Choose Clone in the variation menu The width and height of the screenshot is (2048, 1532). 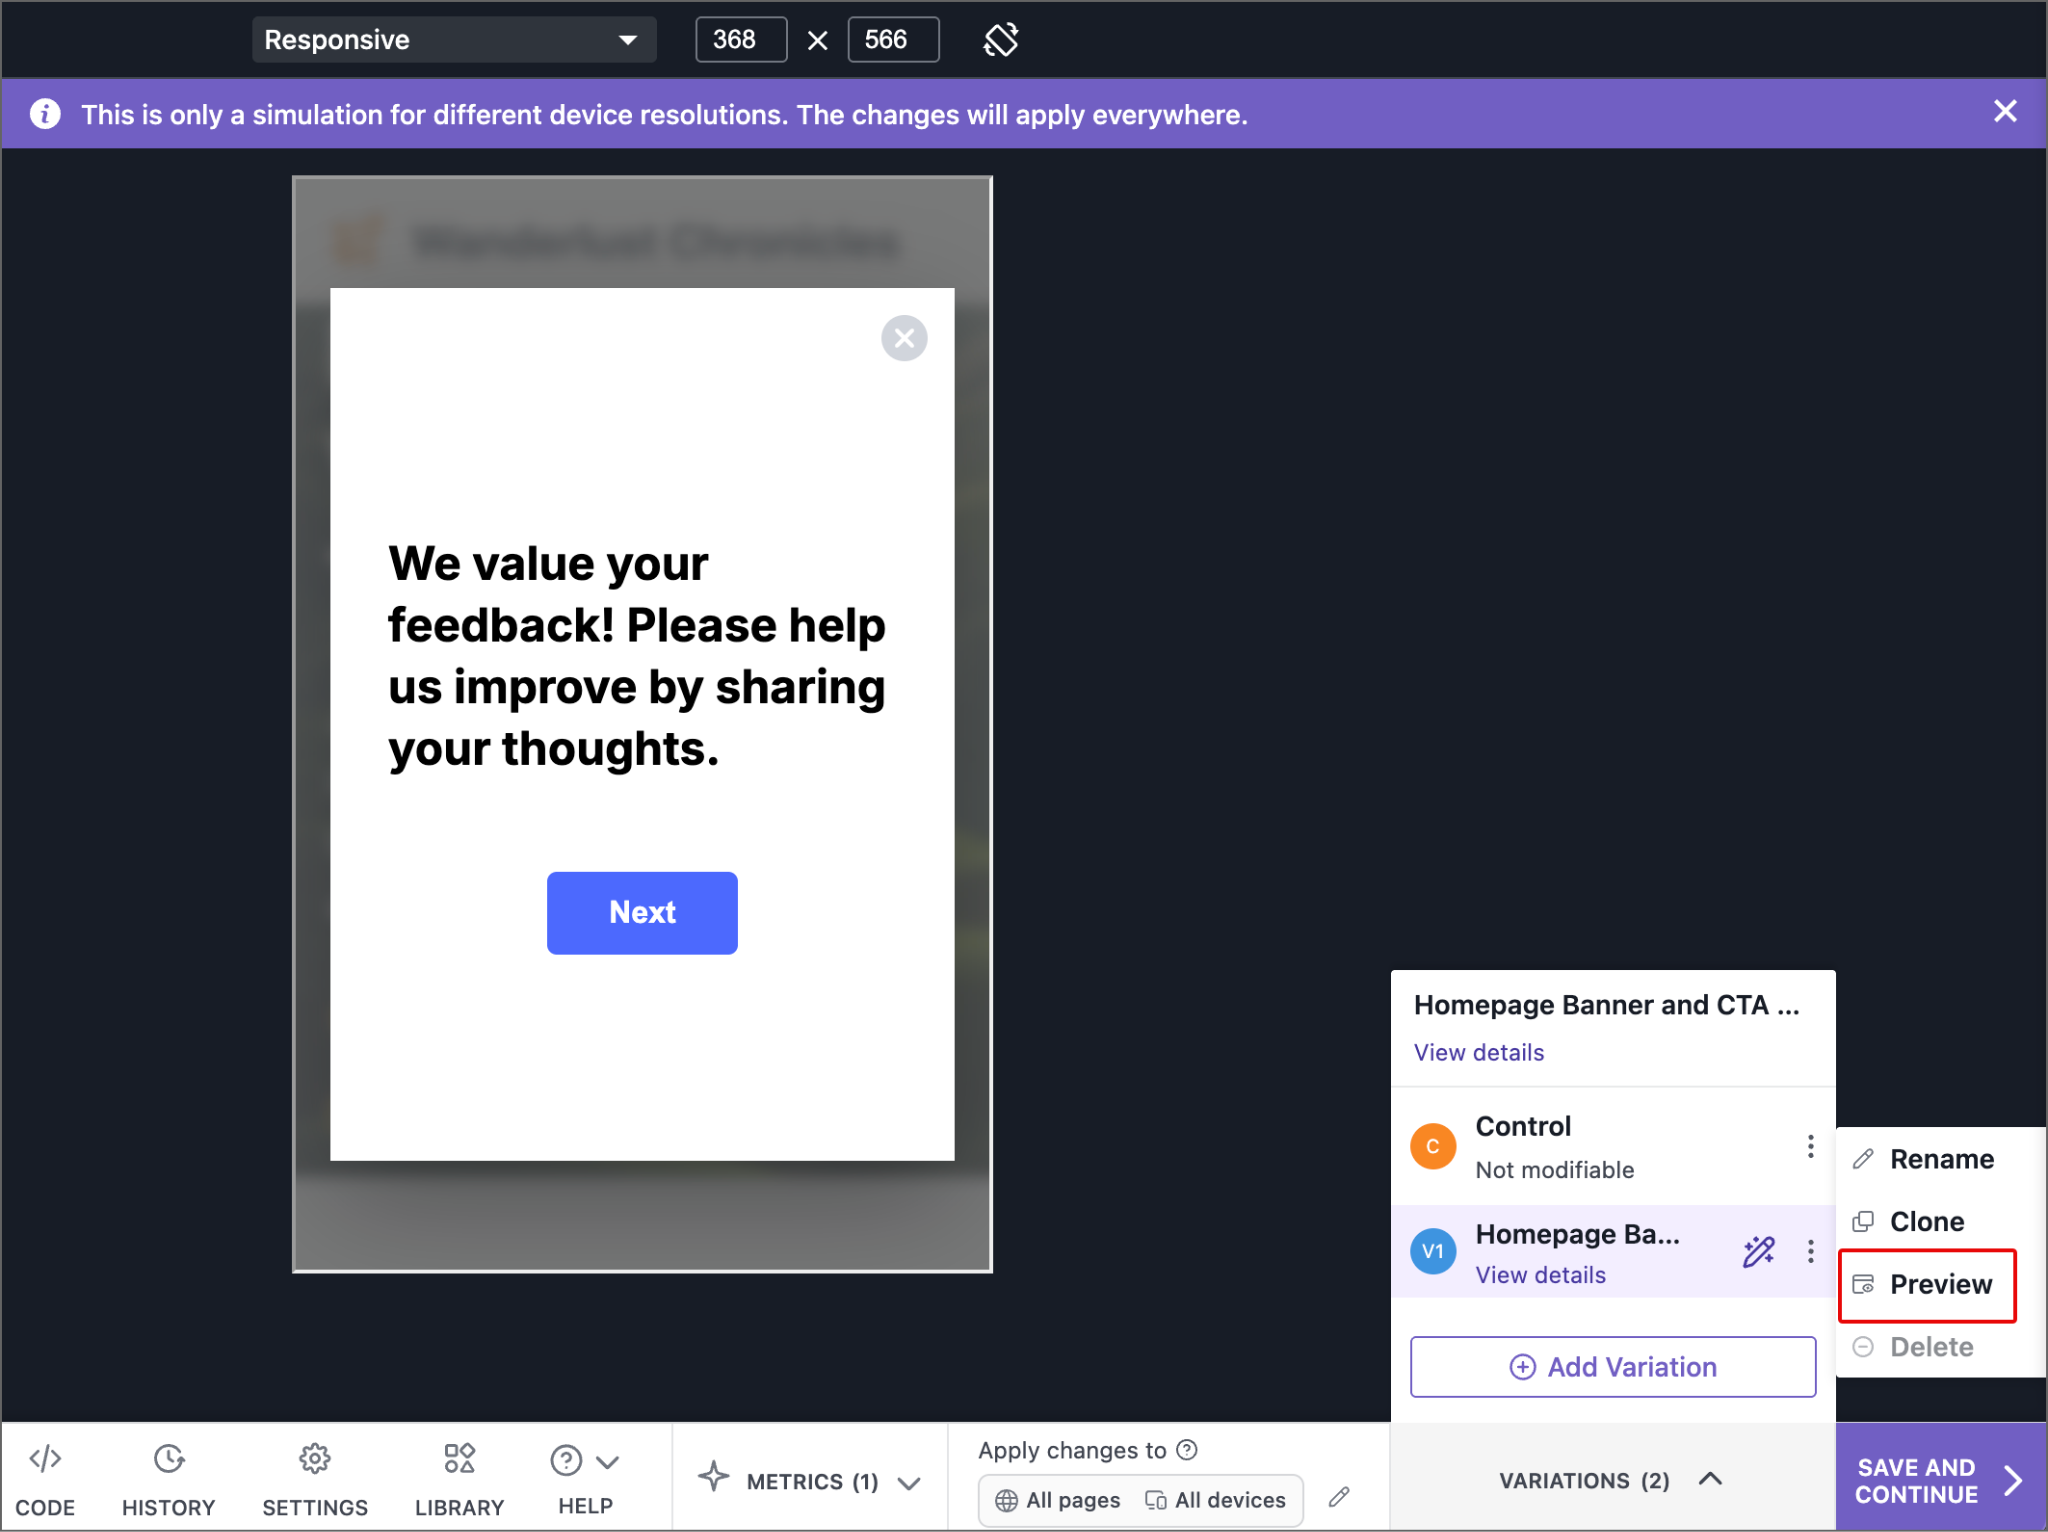(x=1926, y=1222)
